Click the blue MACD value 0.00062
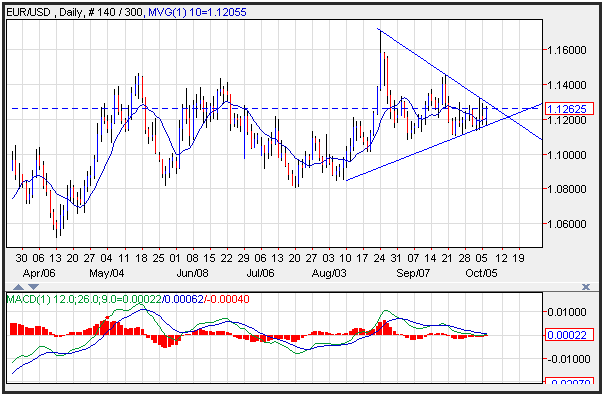605x396 pixels. (183, 299)
